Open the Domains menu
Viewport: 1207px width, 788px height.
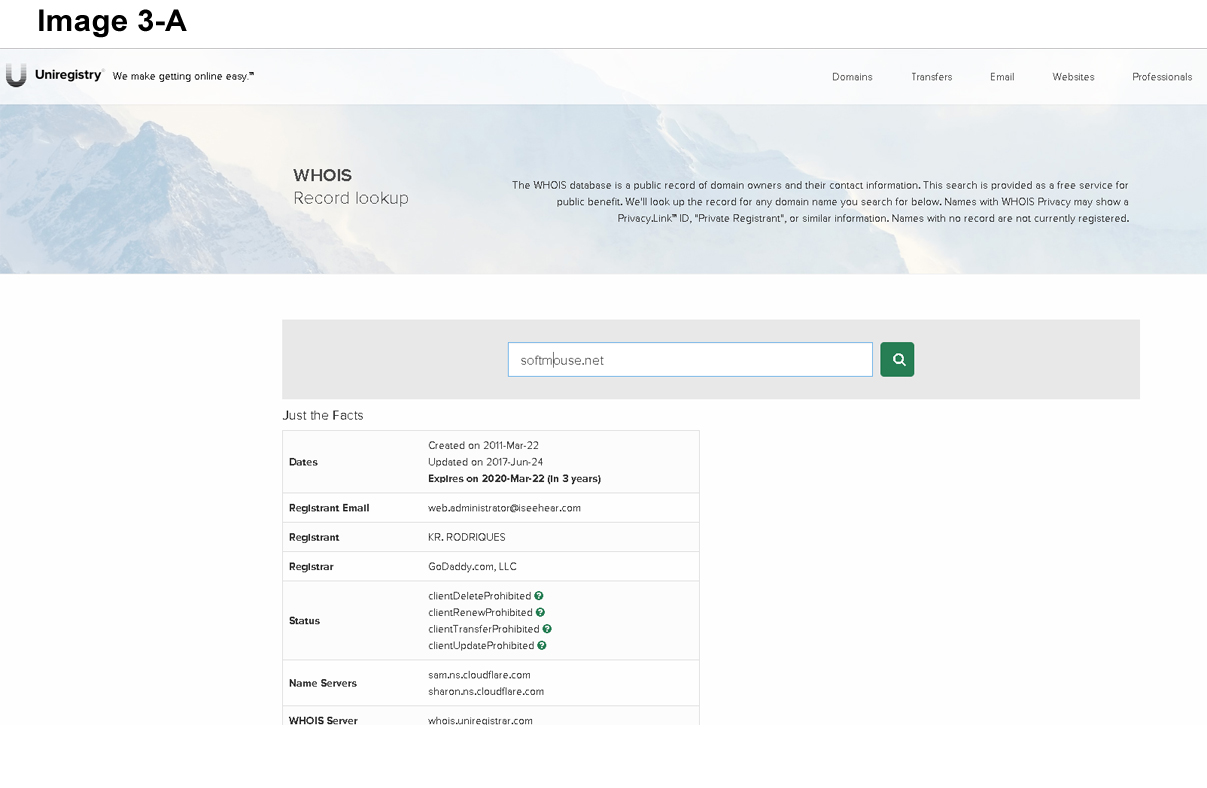pyautogui.click(x=852, y=77)
